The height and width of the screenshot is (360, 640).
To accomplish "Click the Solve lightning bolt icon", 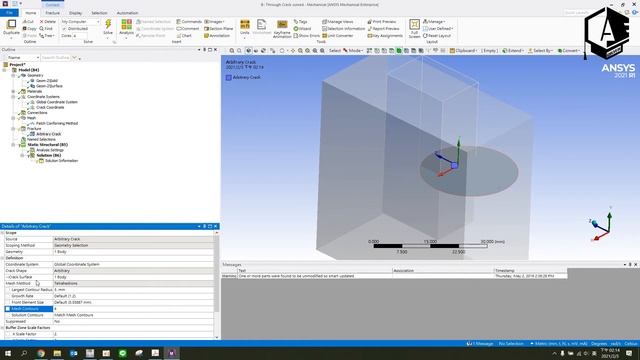I will pyautogui.click(x=108, y=24).
